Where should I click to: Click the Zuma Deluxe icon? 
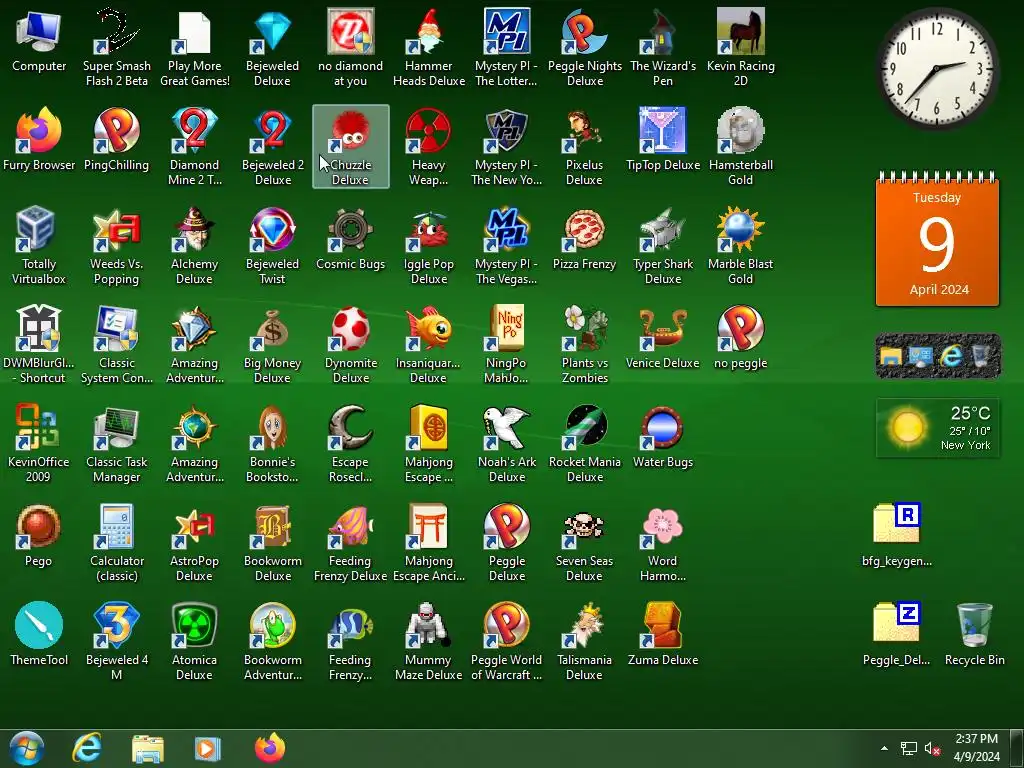[x=662, y=635]
